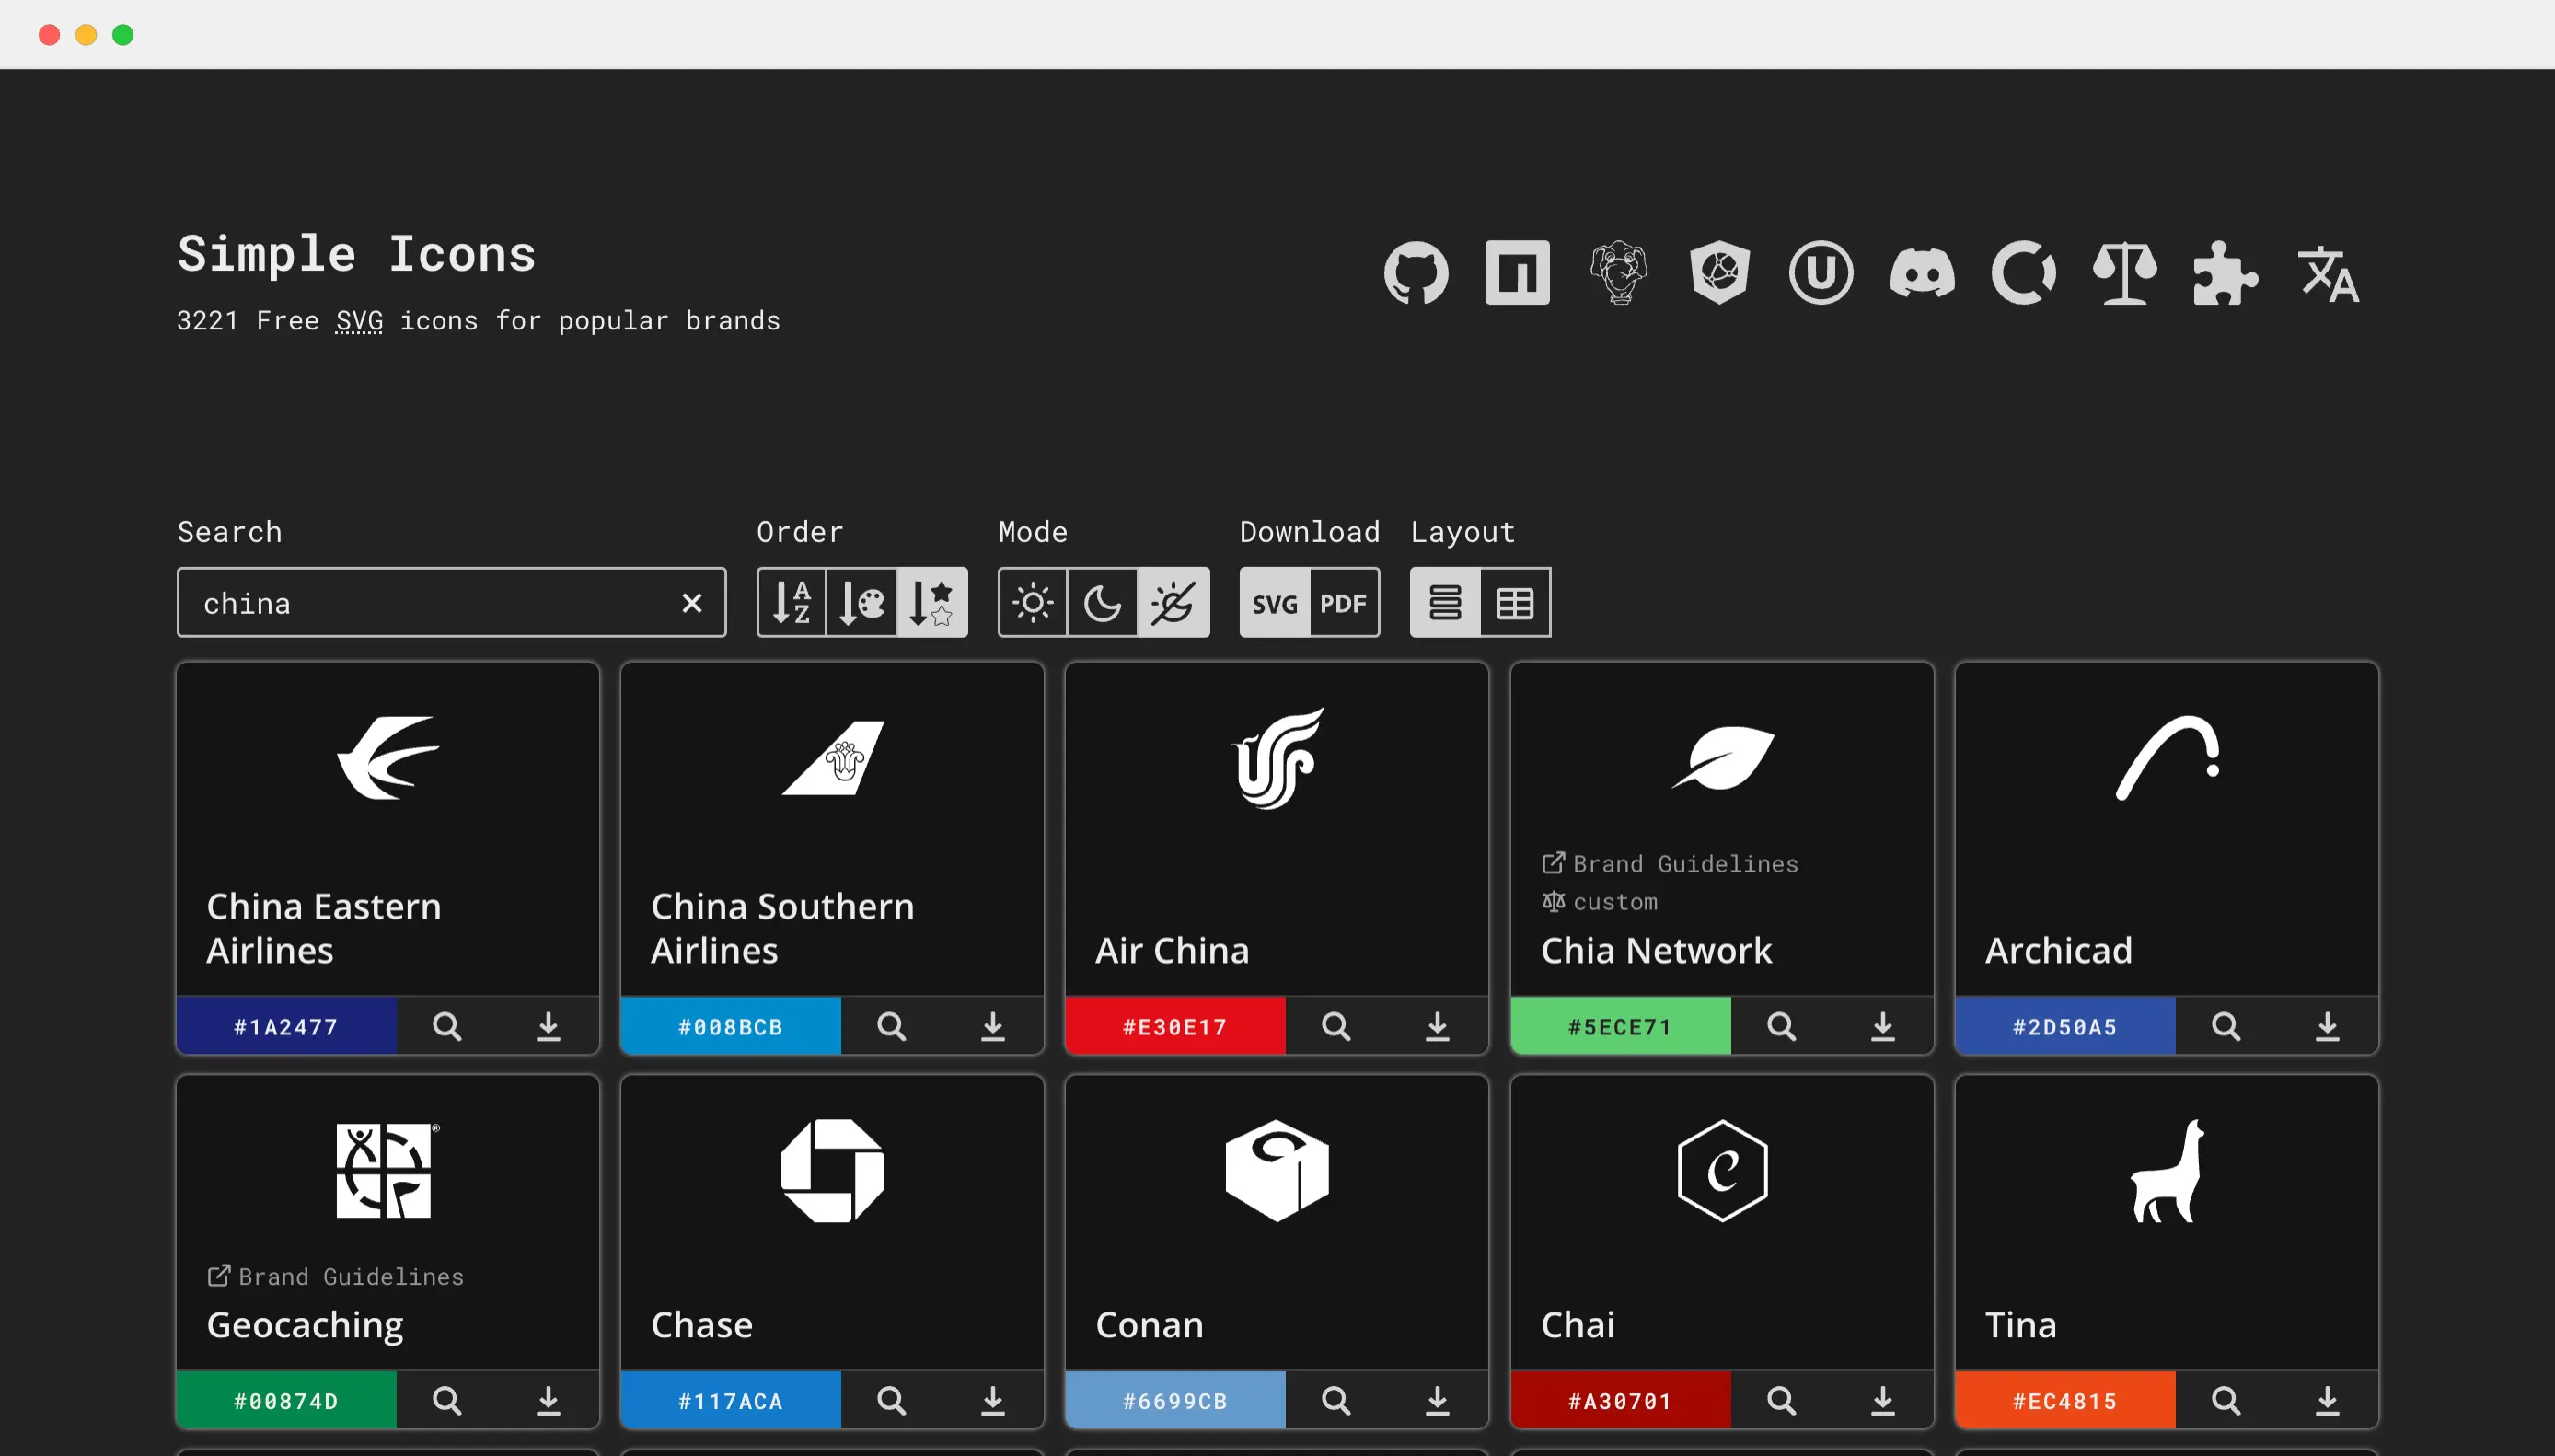Download Geocaching icon
Image resolution: width=2555 pixels, height=1456 pixels.
coord(548,1400)
